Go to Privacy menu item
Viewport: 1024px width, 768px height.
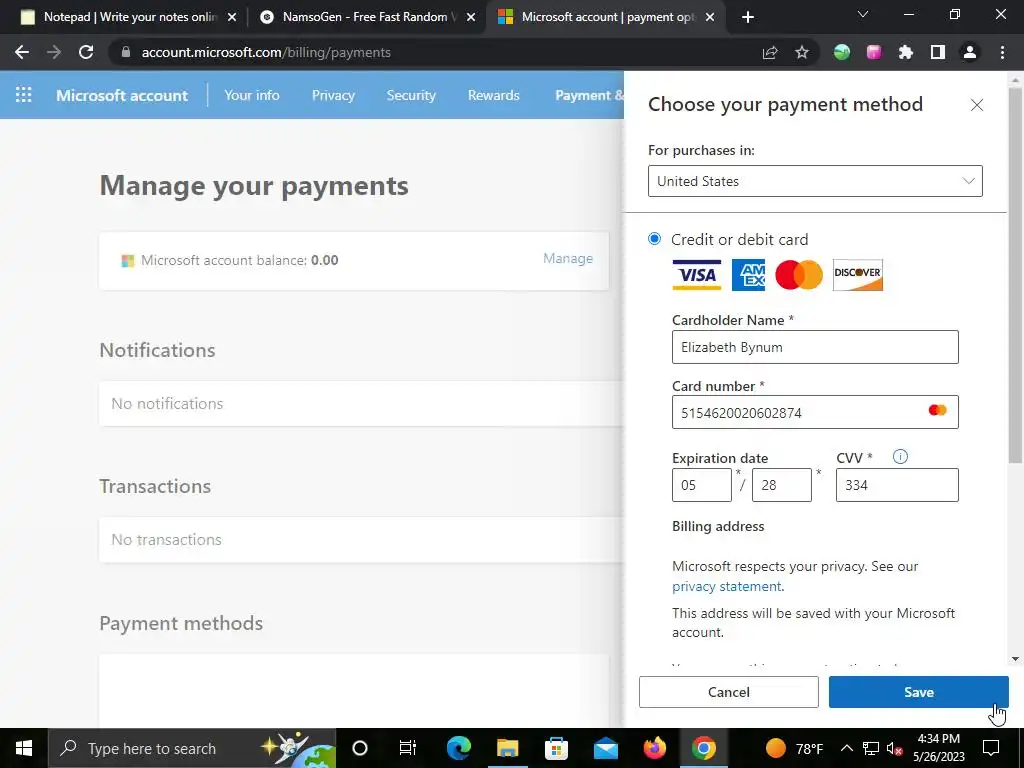(x=333, y=95)
